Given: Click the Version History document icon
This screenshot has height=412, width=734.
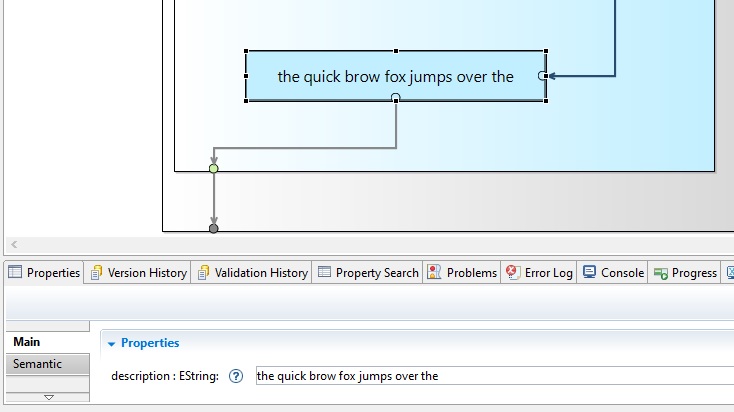Looking at the screenshot, I should [x=96, y=272].
